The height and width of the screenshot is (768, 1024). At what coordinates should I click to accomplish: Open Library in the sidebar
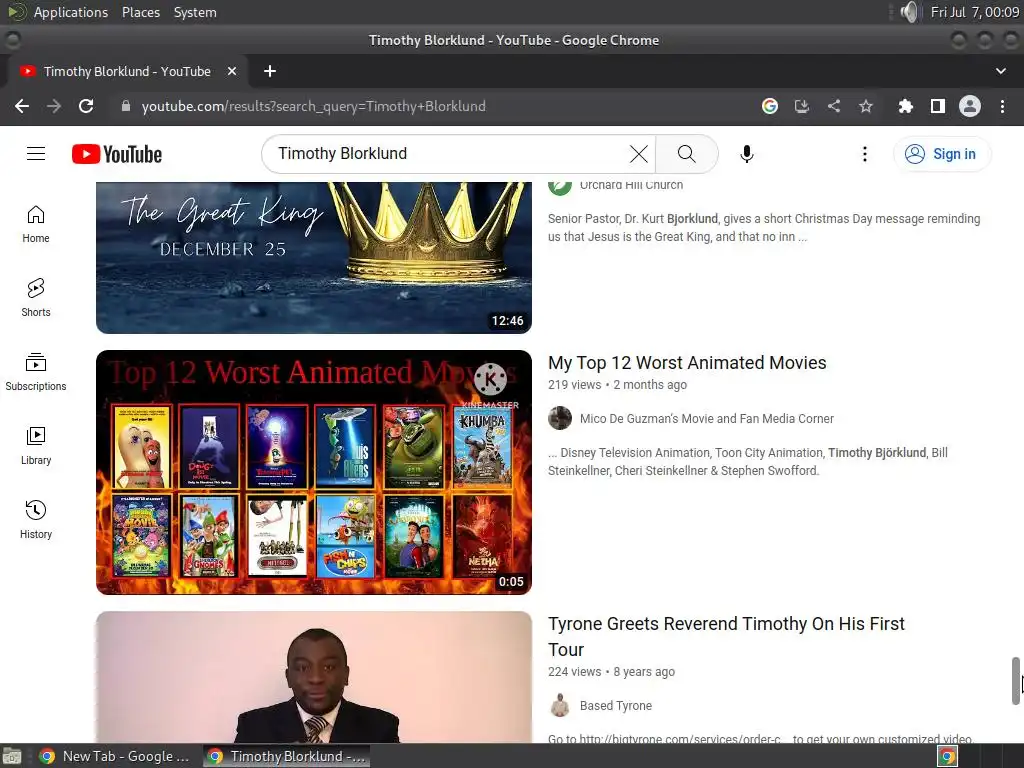pos(36,446)
